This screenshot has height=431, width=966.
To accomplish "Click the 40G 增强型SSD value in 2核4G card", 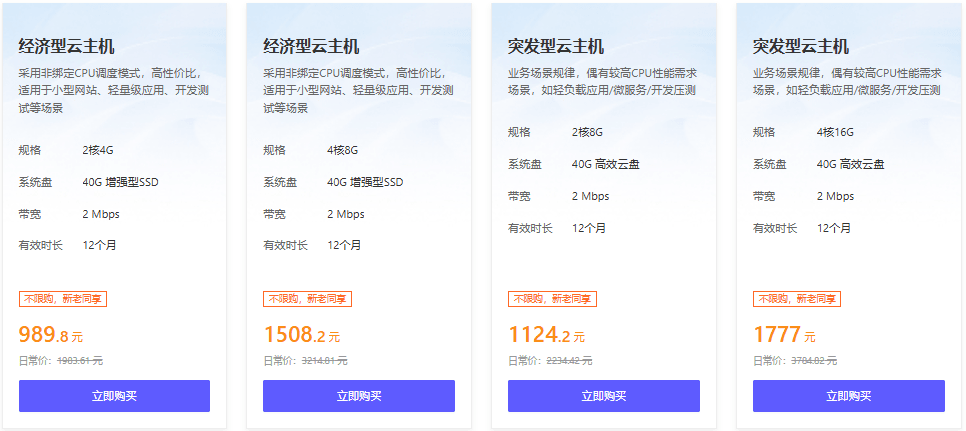I will pyautogui.click(x=120, y=182).
